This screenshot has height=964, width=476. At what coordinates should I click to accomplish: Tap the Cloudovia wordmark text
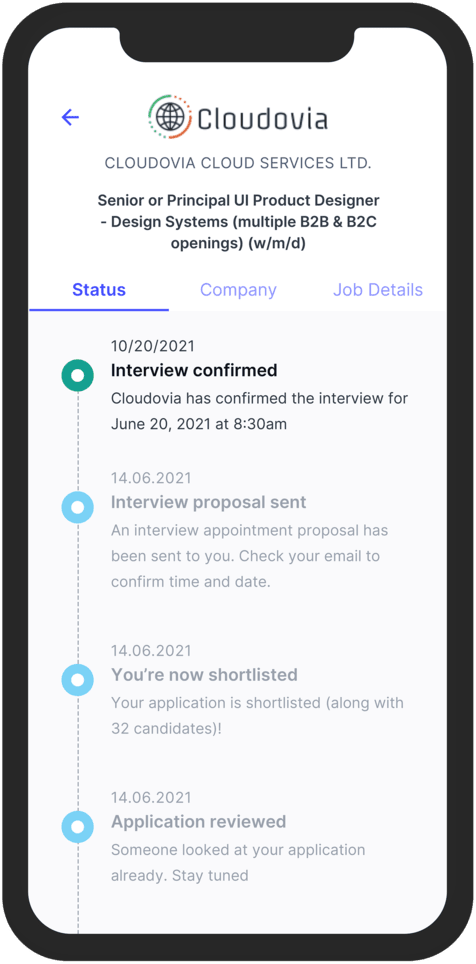point(263,118)
